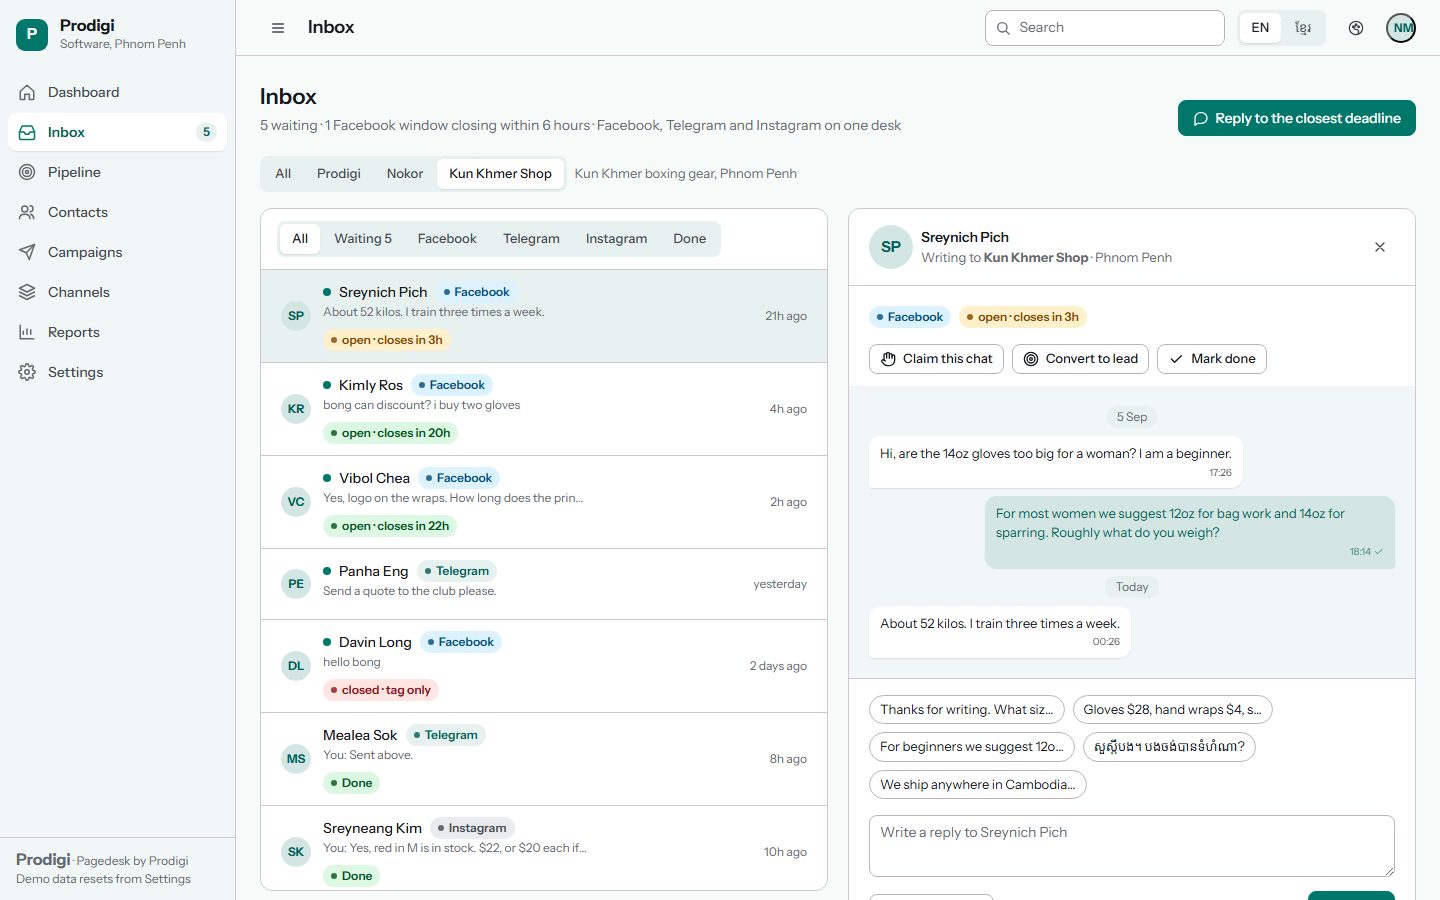Switch language to EN
This screenshot has height=900, width=1440.
point(1260,28)
